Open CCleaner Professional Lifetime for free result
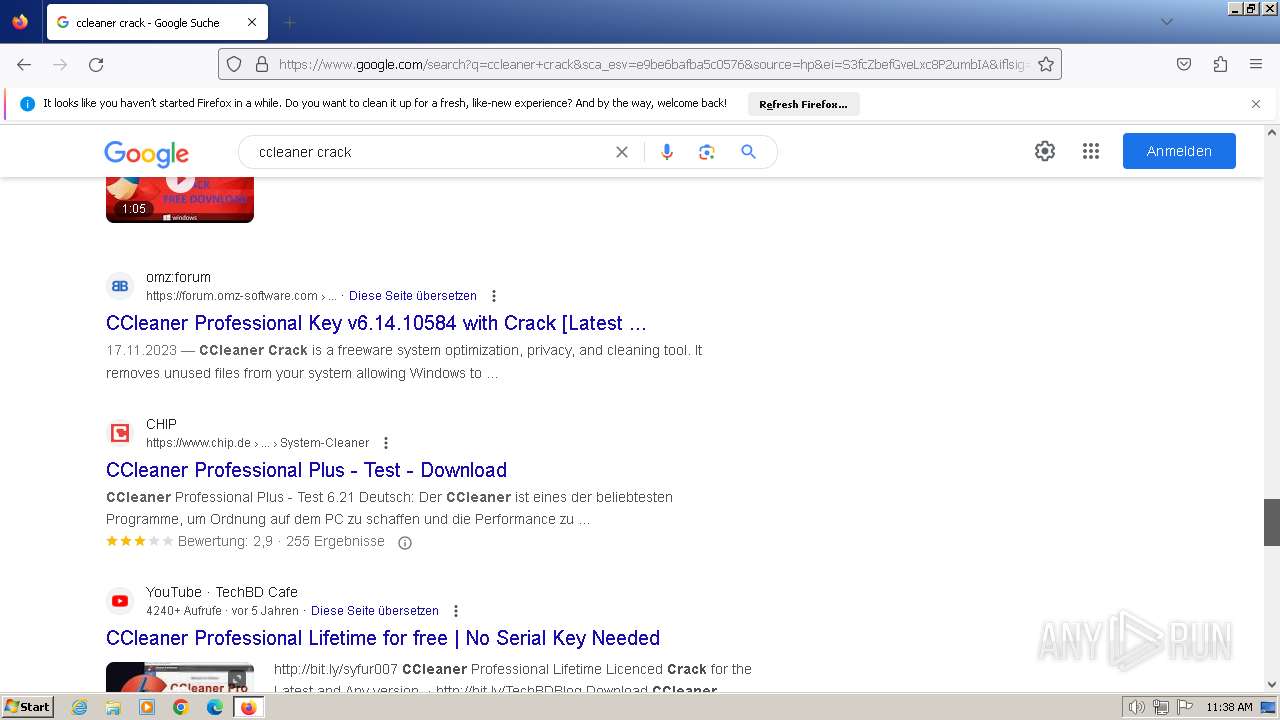This screenshot has width=1280, height=720. tap(383, 638)
